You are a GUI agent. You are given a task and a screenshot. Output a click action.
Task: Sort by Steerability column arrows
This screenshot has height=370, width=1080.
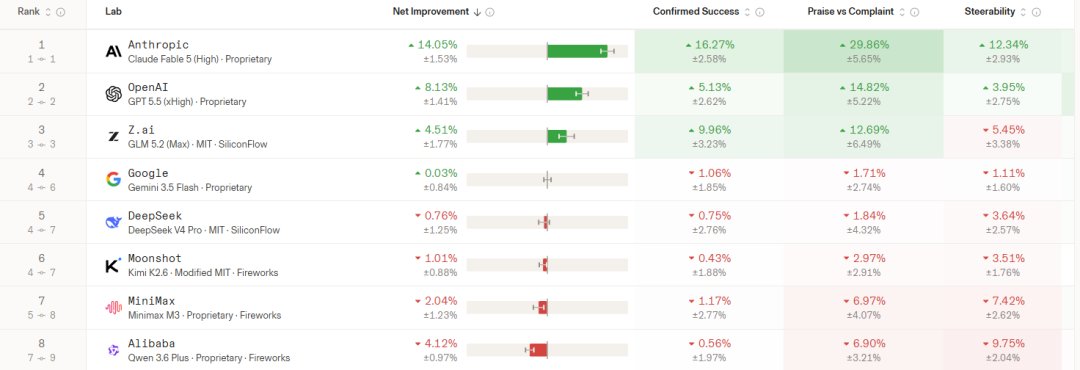pyautogui.click(x=1024, y=12)
